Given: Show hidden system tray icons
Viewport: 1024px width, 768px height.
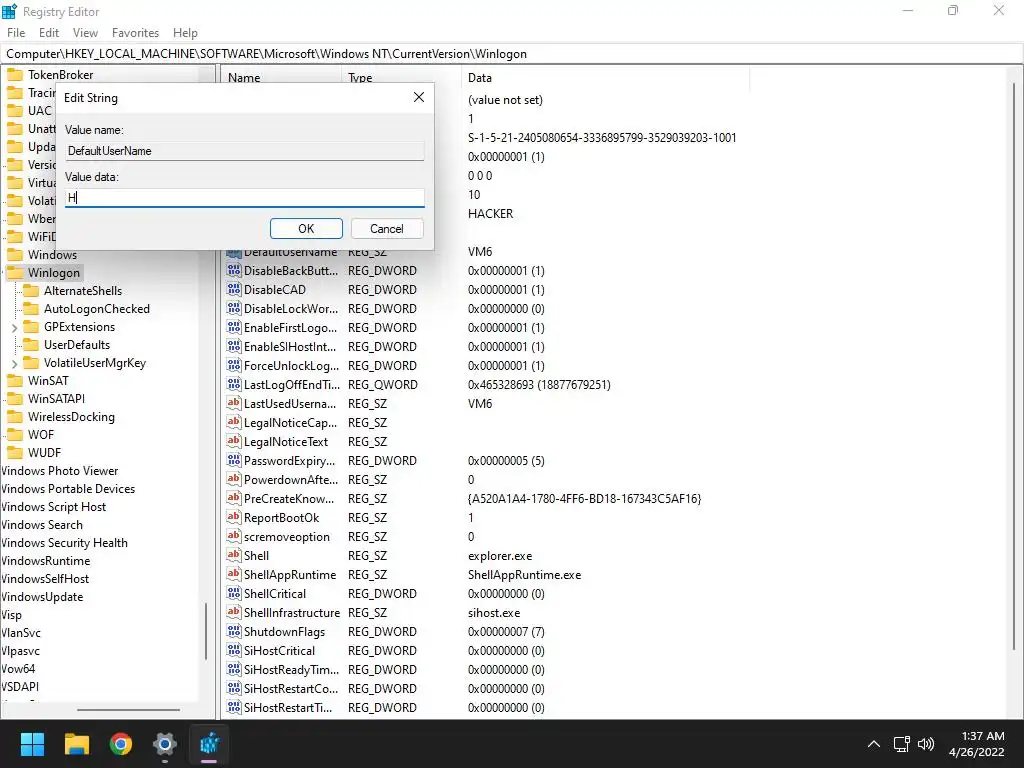Looking at the screenshot, I should tap(873, 744).
